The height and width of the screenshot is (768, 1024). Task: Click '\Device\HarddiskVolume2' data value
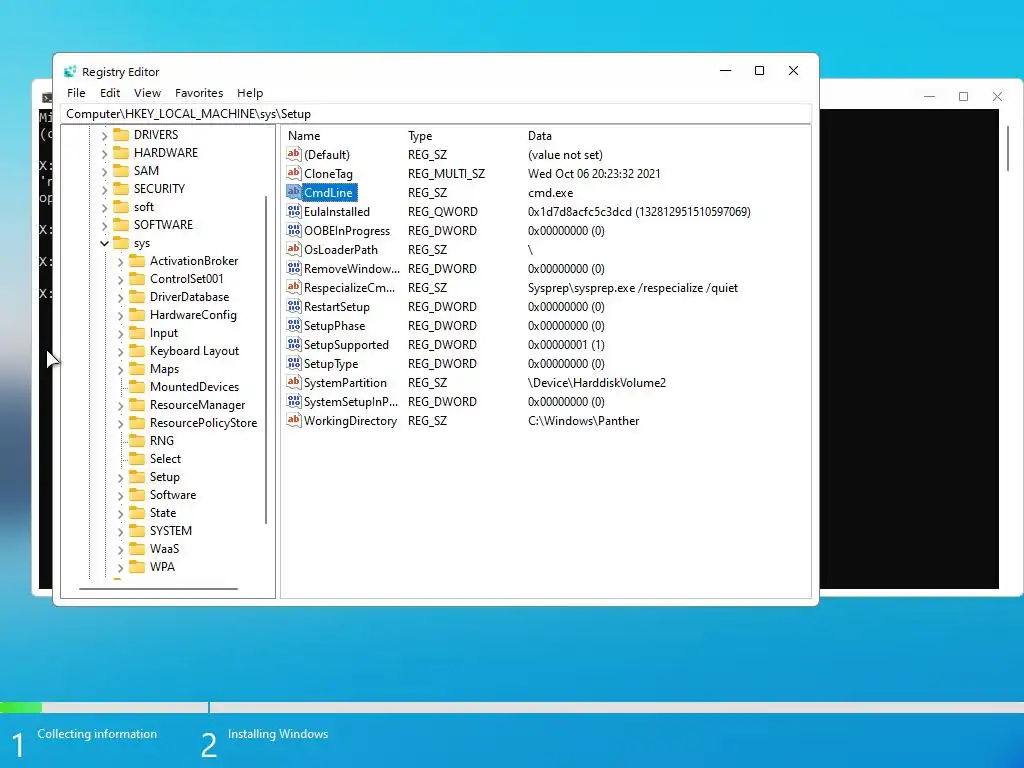pos(597,383)
